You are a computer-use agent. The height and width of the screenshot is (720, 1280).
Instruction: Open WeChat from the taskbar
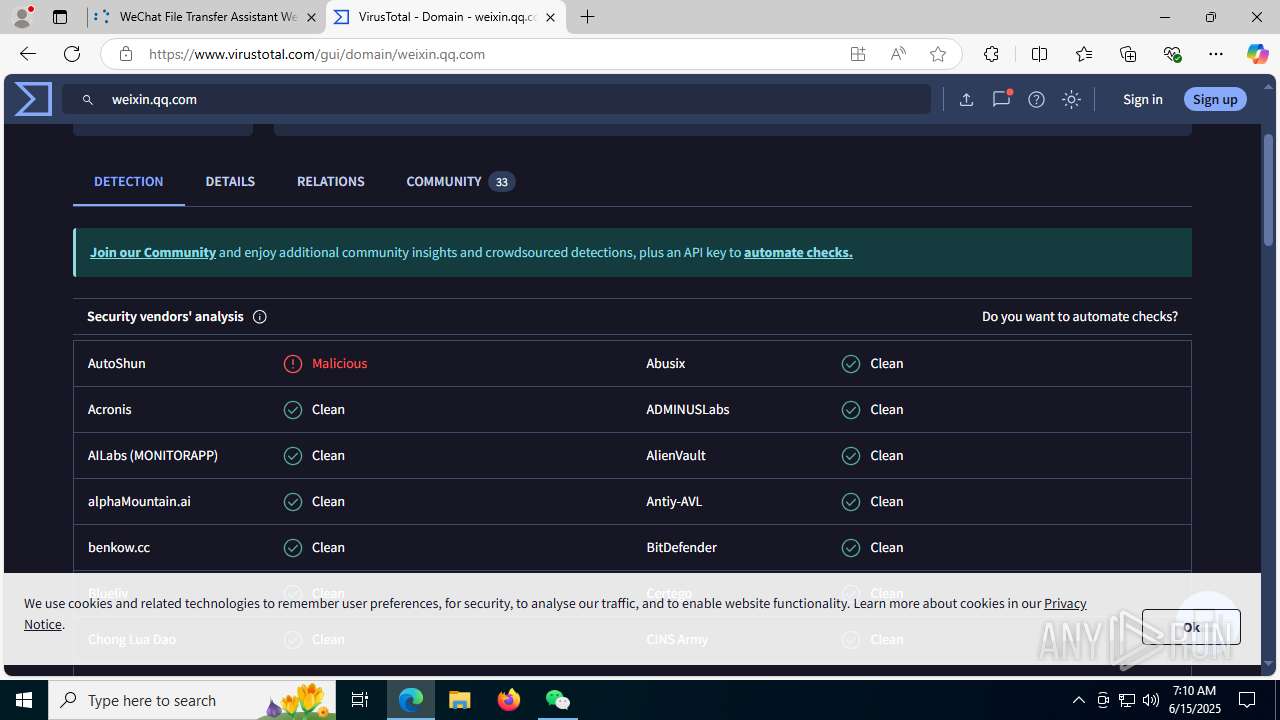click(x=558, y=700)
